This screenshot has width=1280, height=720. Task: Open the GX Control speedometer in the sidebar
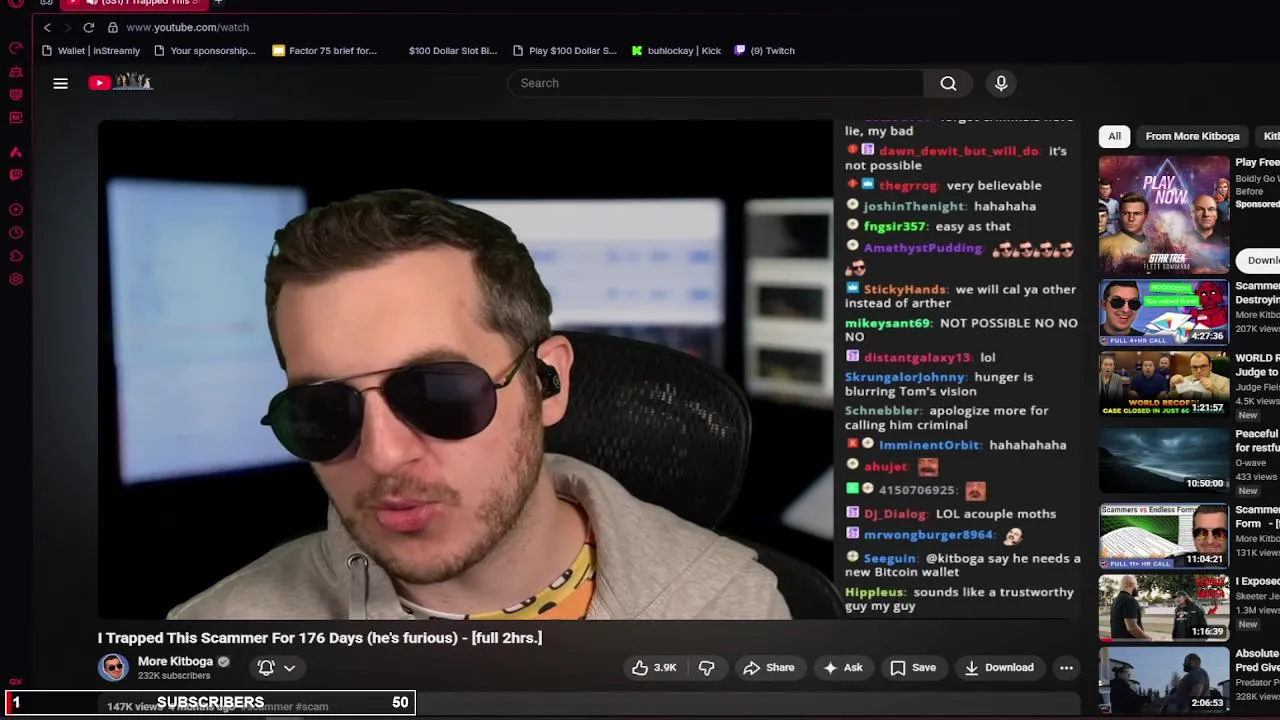pyautogui.click(x=16, y=47)
